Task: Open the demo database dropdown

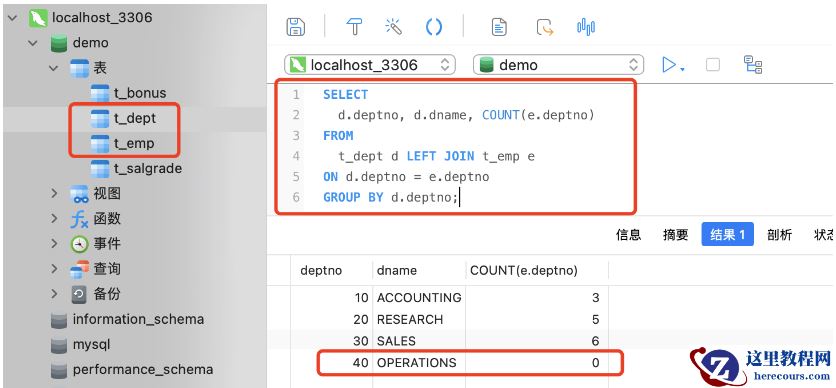Action: coord(558,65)
